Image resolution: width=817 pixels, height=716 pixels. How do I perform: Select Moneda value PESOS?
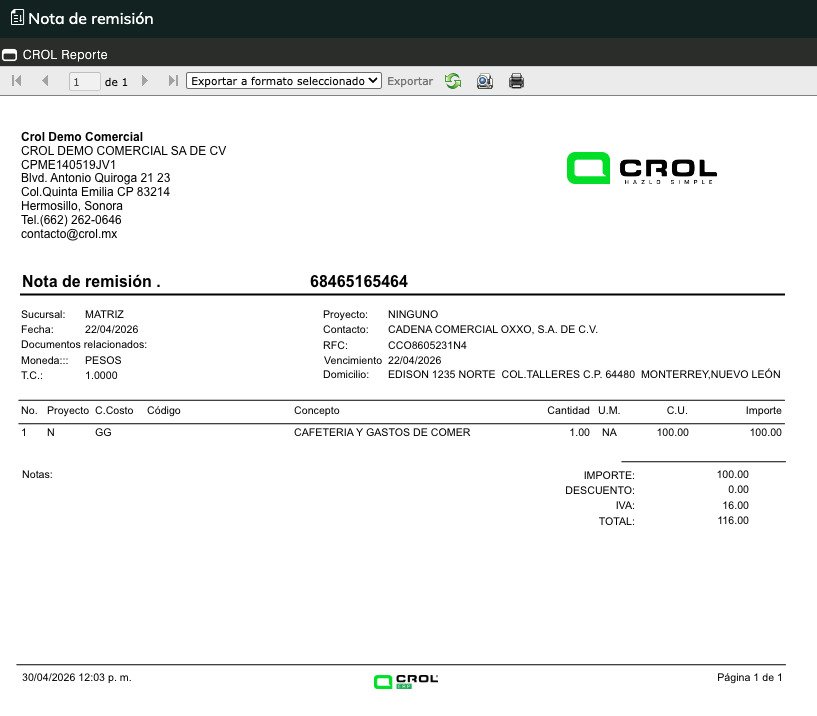pos(103,360)
